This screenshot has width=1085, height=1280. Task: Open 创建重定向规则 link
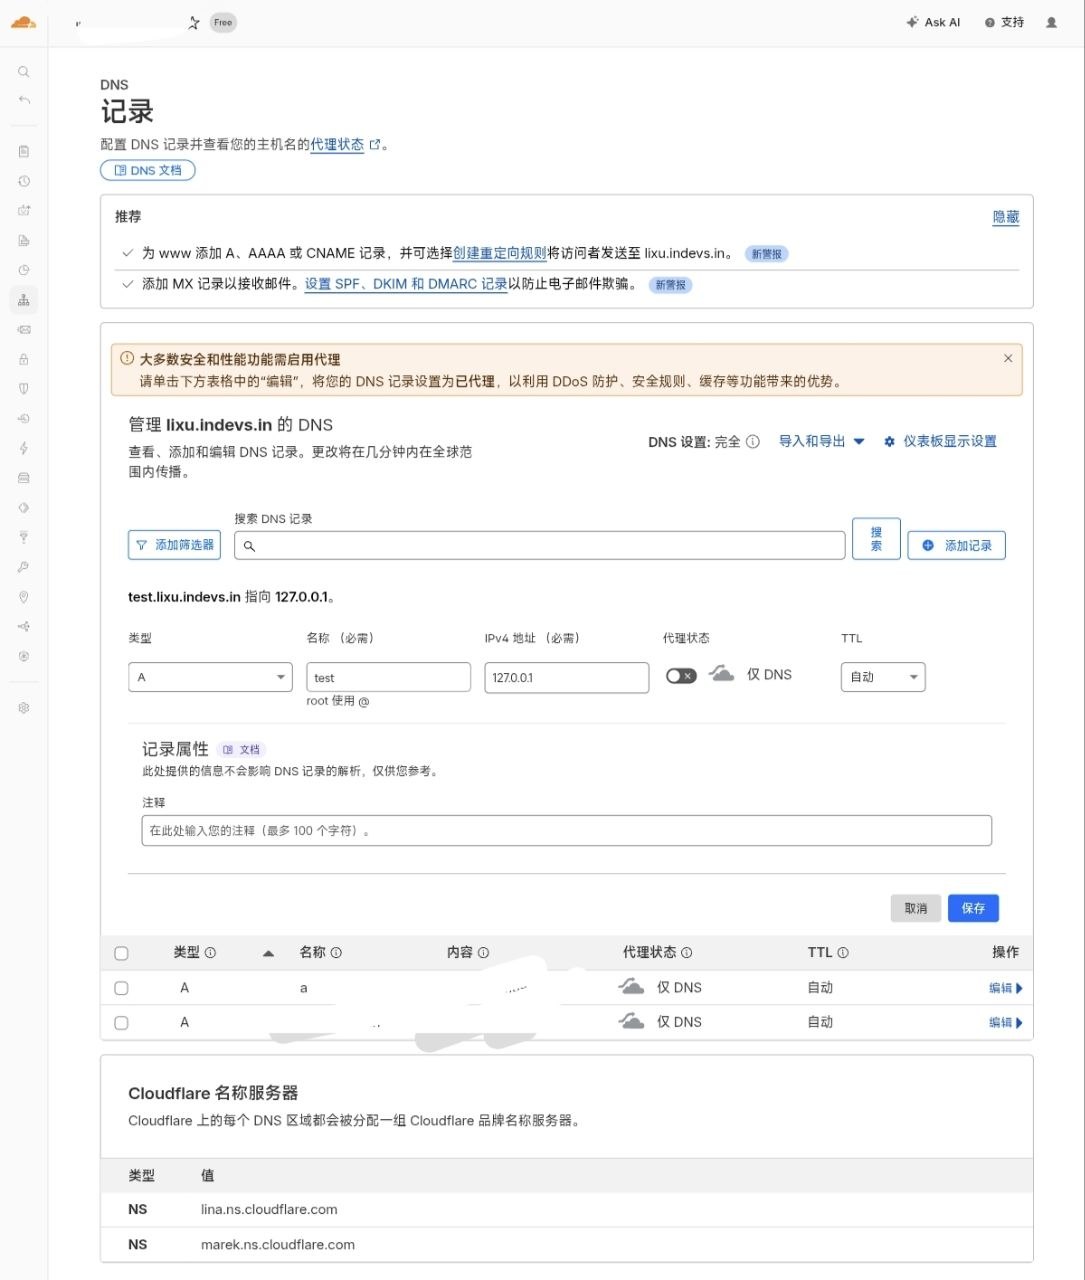pyautogui.click(x=500, y=253)
